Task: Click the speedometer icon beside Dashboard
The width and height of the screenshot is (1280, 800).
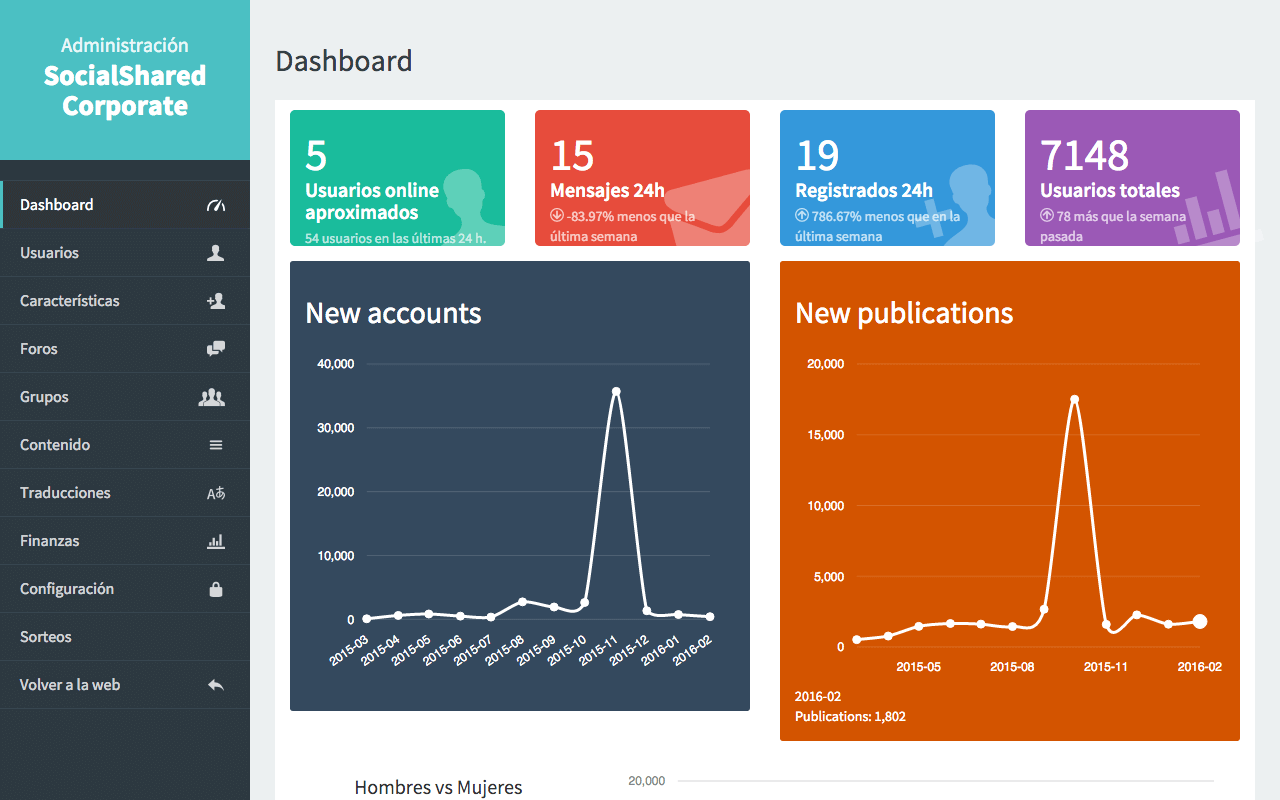Action: tap(216, 205)
